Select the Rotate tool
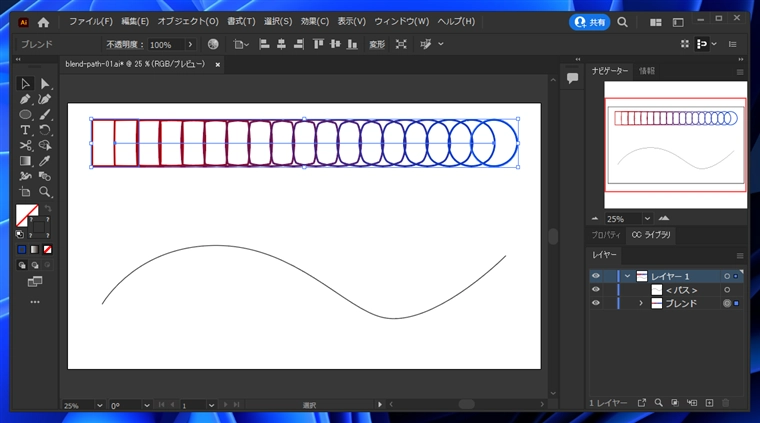This screenshot has width=760, height=423. point(45,130)
